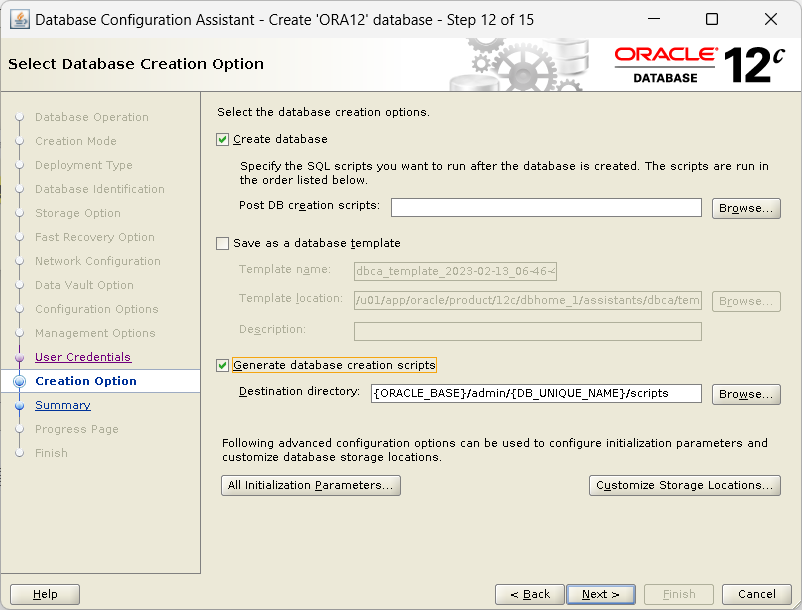Click the 'Destination directory:' label

click(x=299, y=392)
